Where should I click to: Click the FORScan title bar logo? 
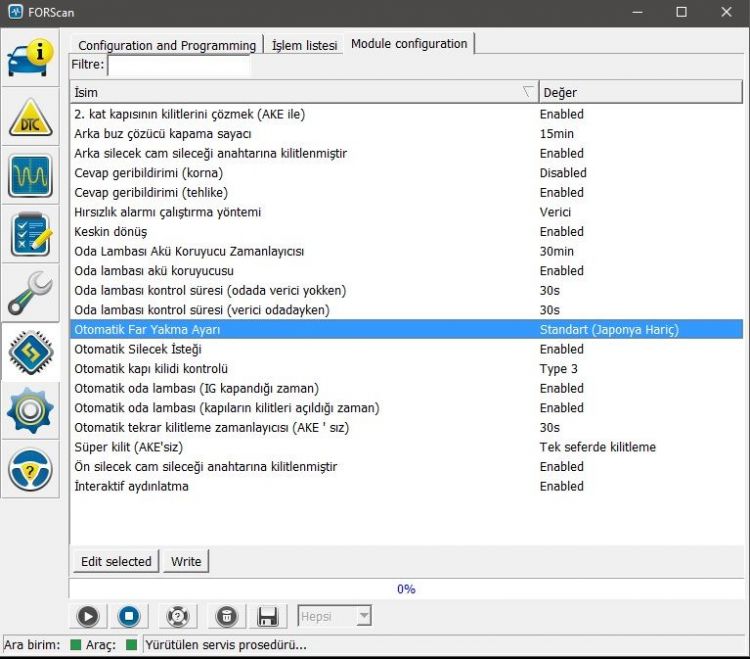(15, 12)
